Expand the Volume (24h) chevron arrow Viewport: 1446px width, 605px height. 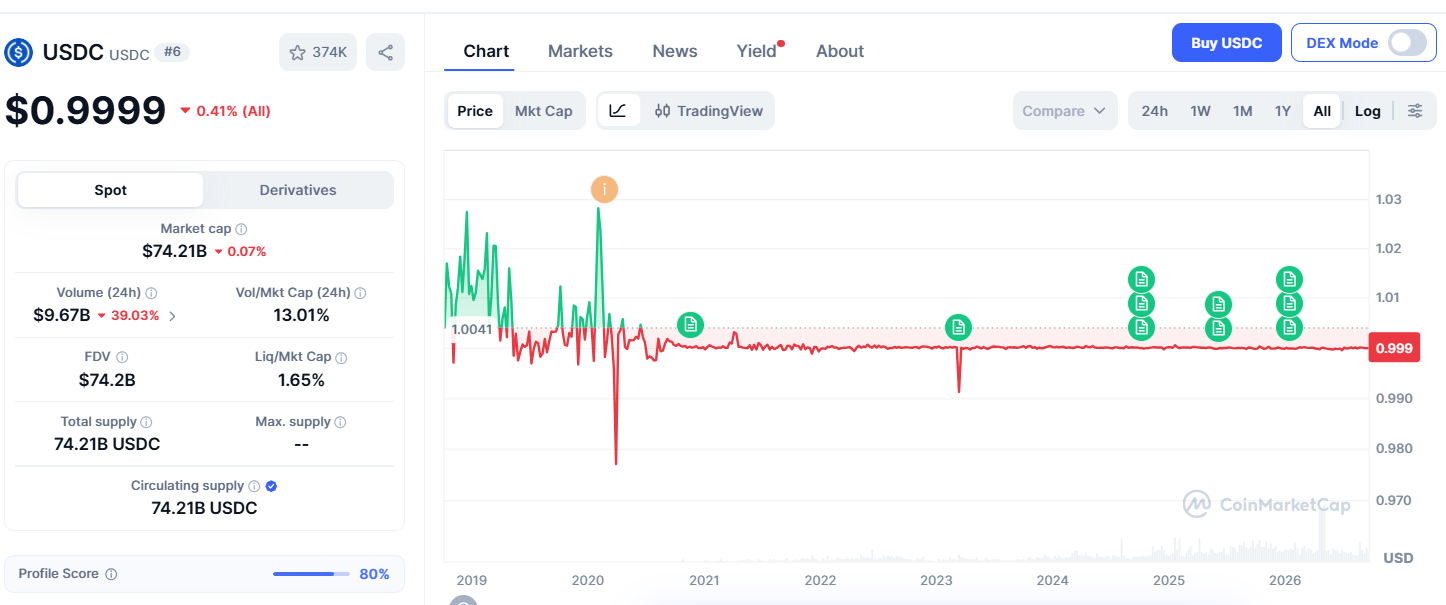point(173,316)
